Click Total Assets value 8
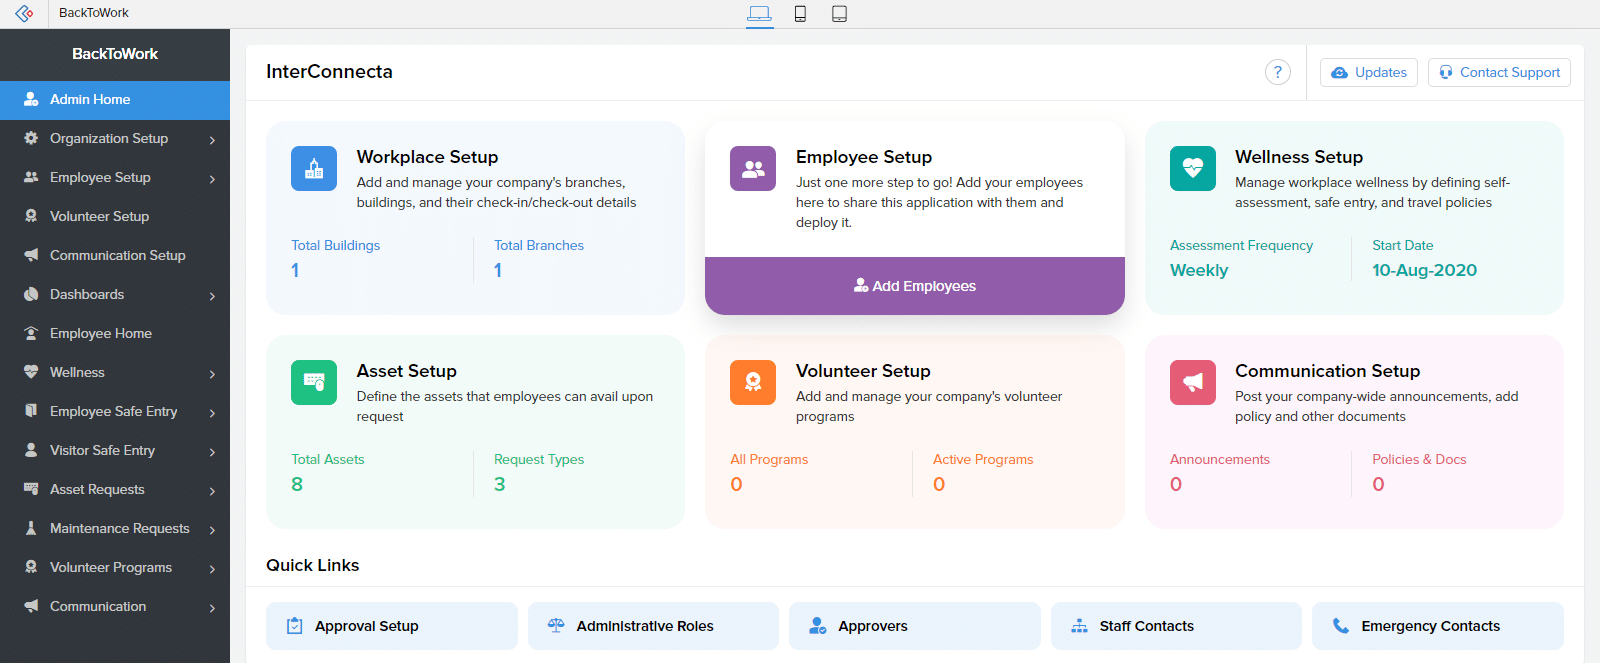The image size is (1600, 663). 297,484
